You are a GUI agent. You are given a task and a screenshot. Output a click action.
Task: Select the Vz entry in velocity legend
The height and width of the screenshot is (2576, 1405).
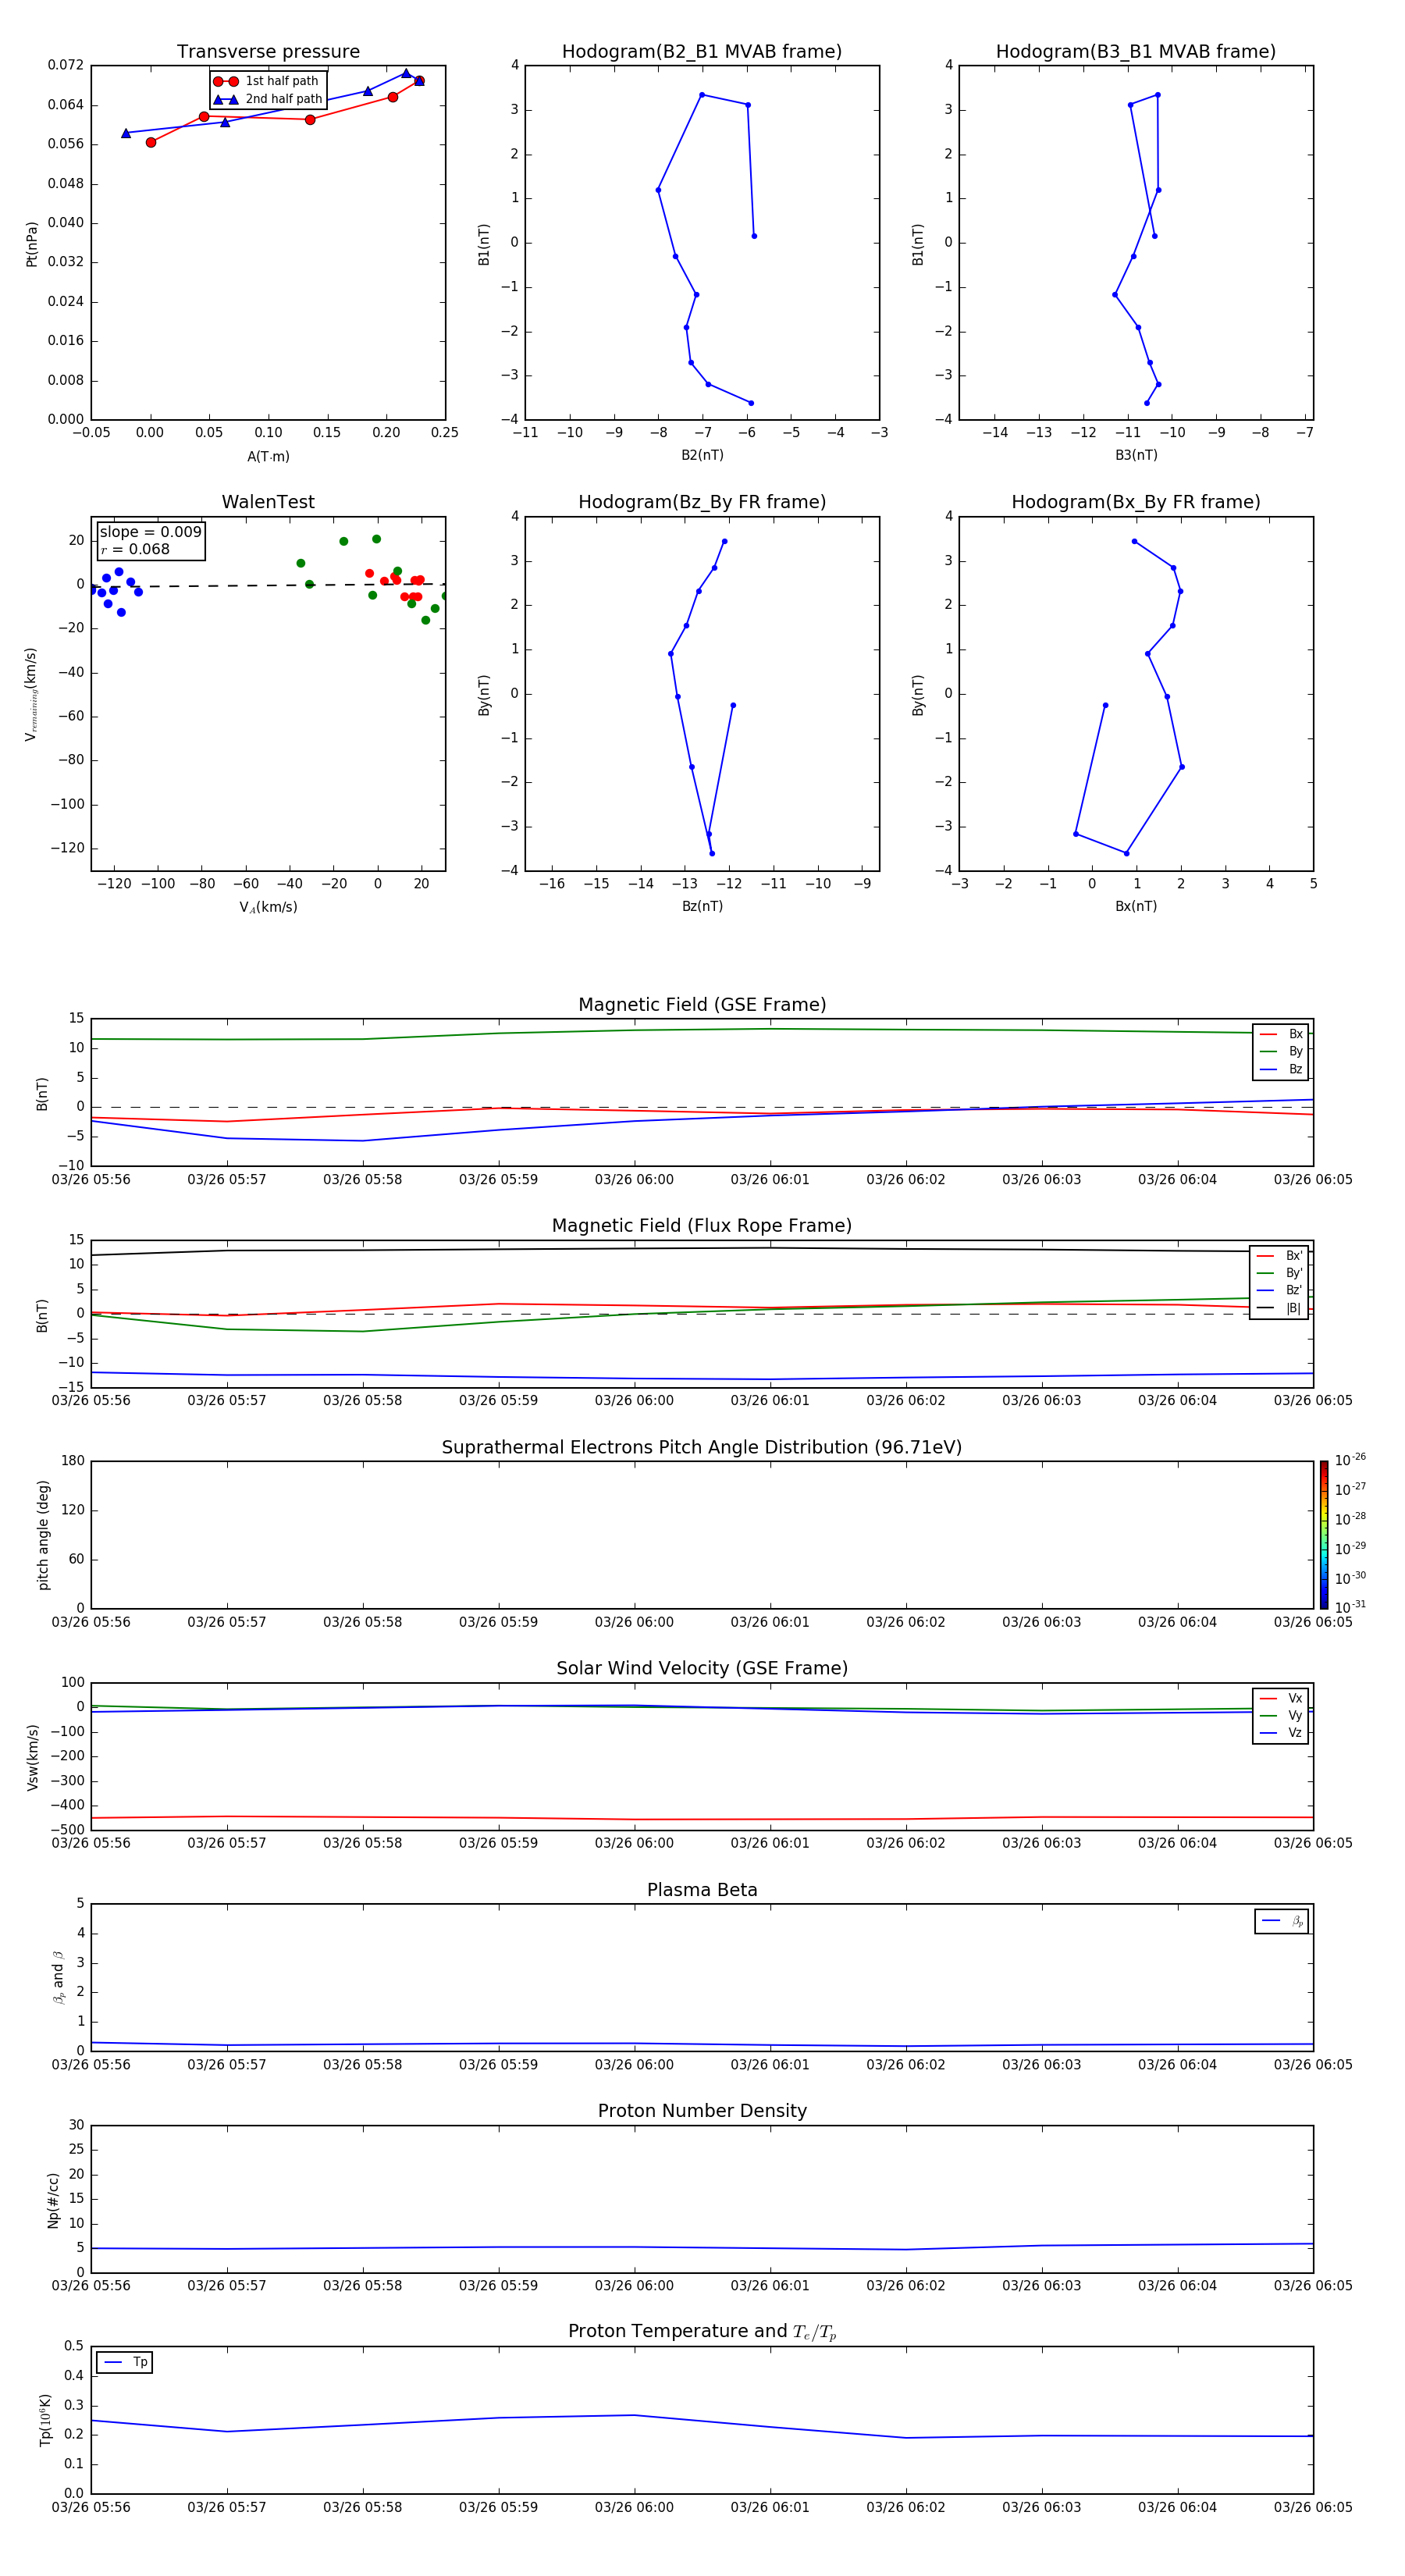pyautogui.click(x=1281, y=1733)
